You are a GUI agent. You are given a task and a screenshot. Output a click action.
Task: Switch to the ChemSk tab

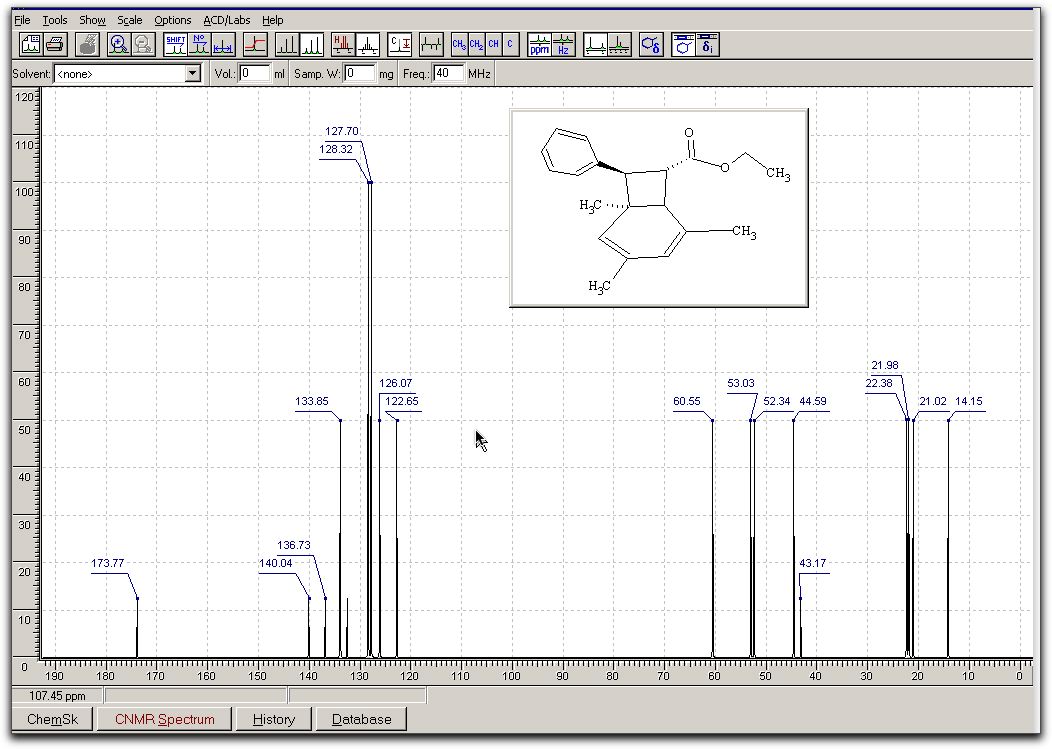point(52,719)
